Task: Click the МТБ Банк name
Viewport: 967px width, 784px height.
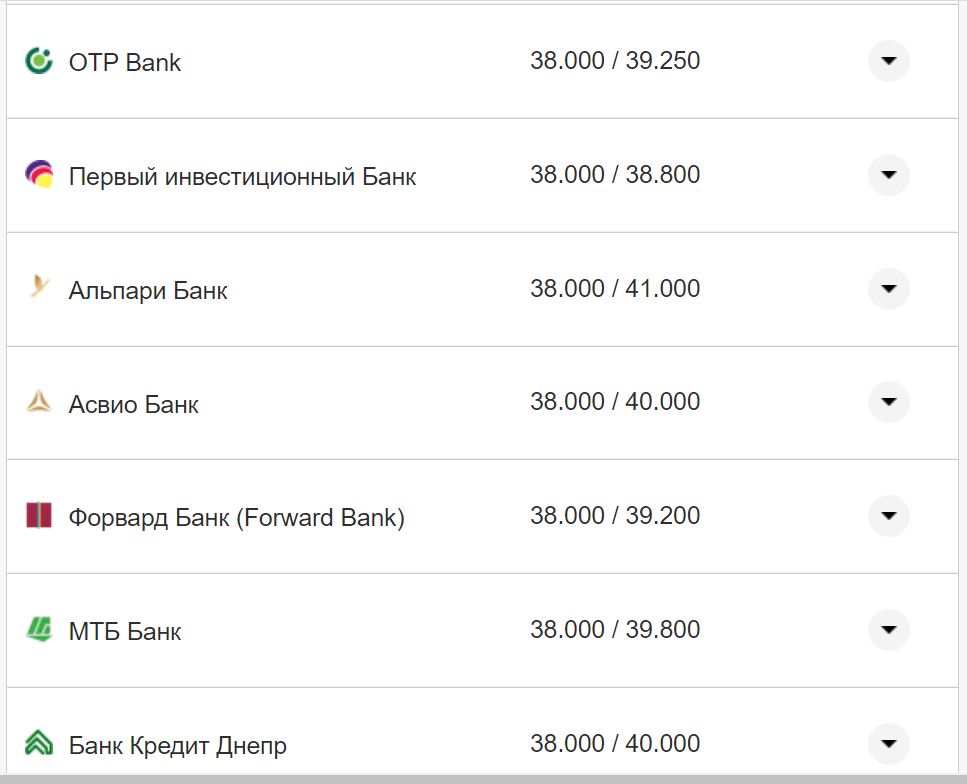Action: click(125, 632)
